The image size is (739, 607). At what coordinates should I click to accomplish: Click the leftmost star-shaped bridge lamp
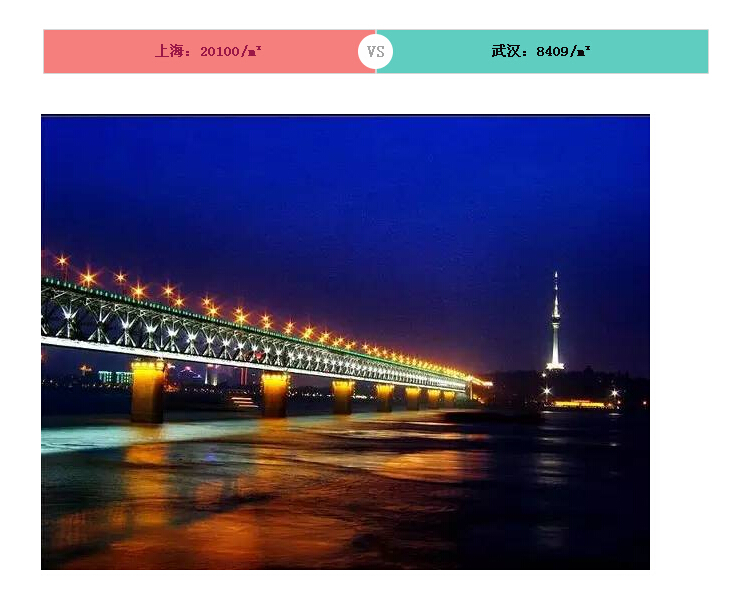point(62,260)
